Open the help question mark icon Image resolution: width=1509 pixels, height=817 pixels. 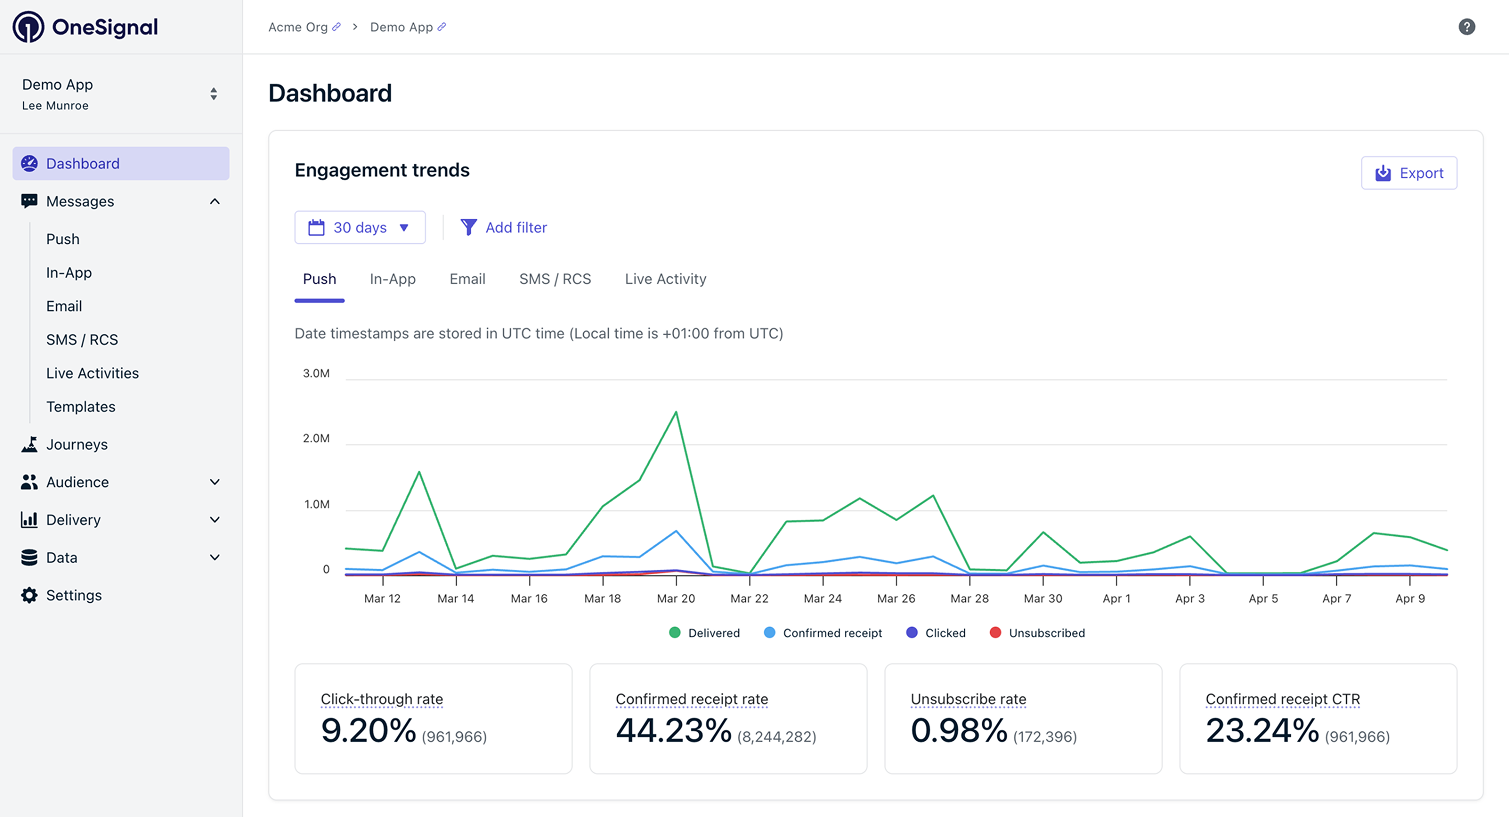tap(1467, 27)
